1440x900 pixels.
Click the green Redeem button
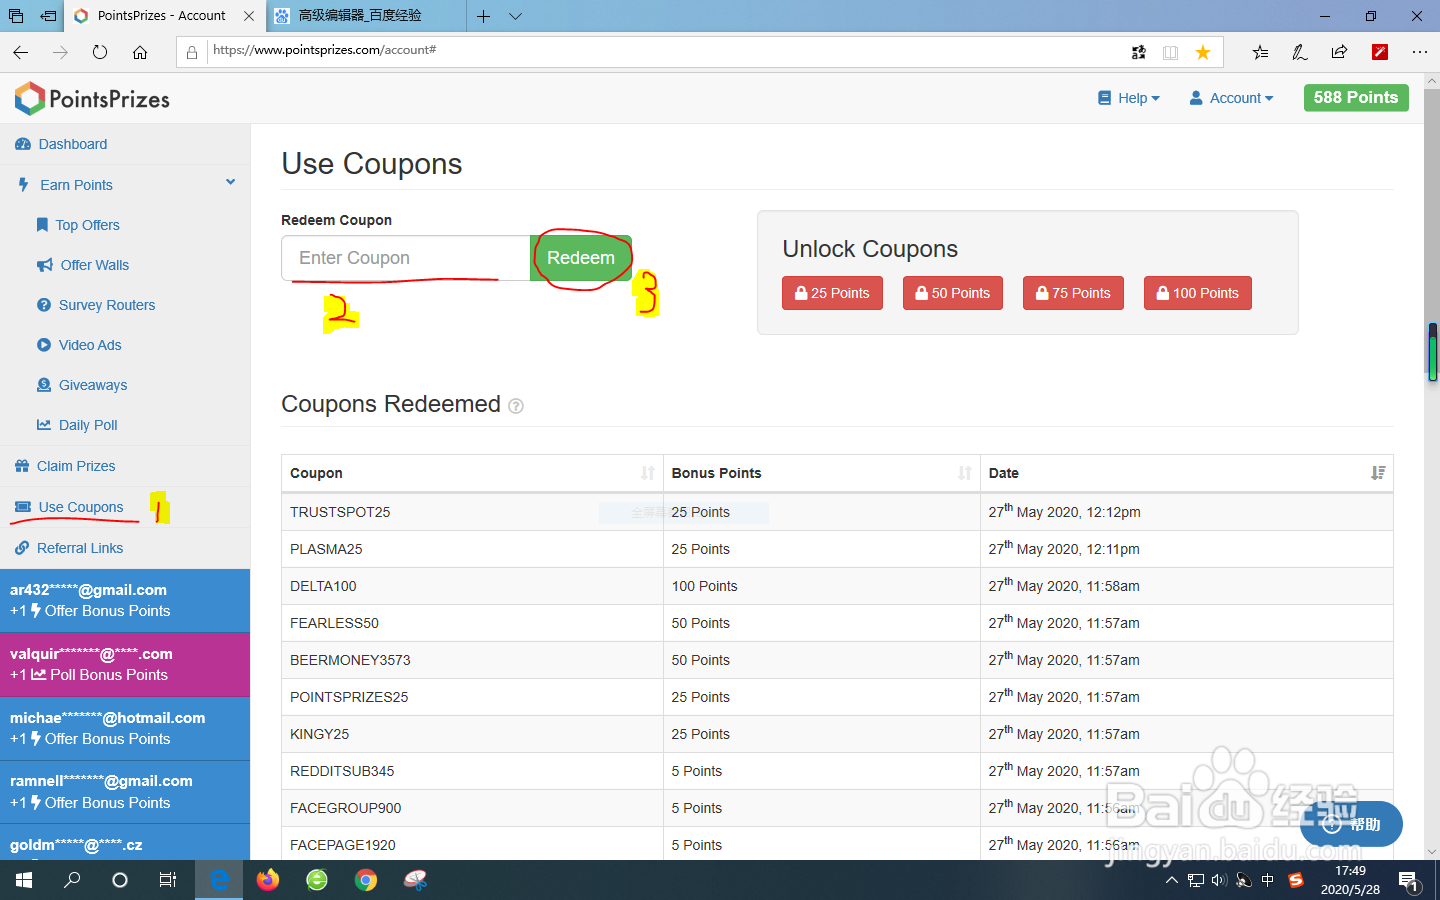[x=581, y=258]
